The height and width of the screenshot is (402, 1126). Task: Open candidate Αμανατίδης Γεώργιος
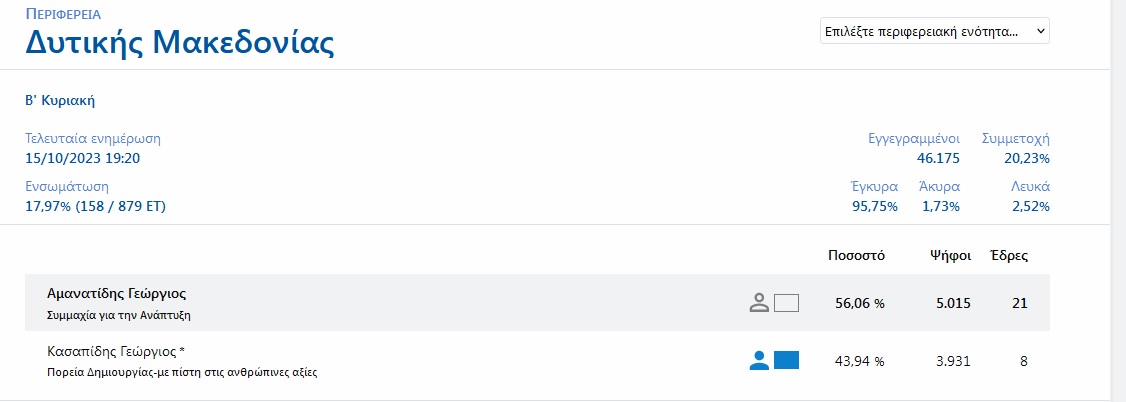(117, 294)
